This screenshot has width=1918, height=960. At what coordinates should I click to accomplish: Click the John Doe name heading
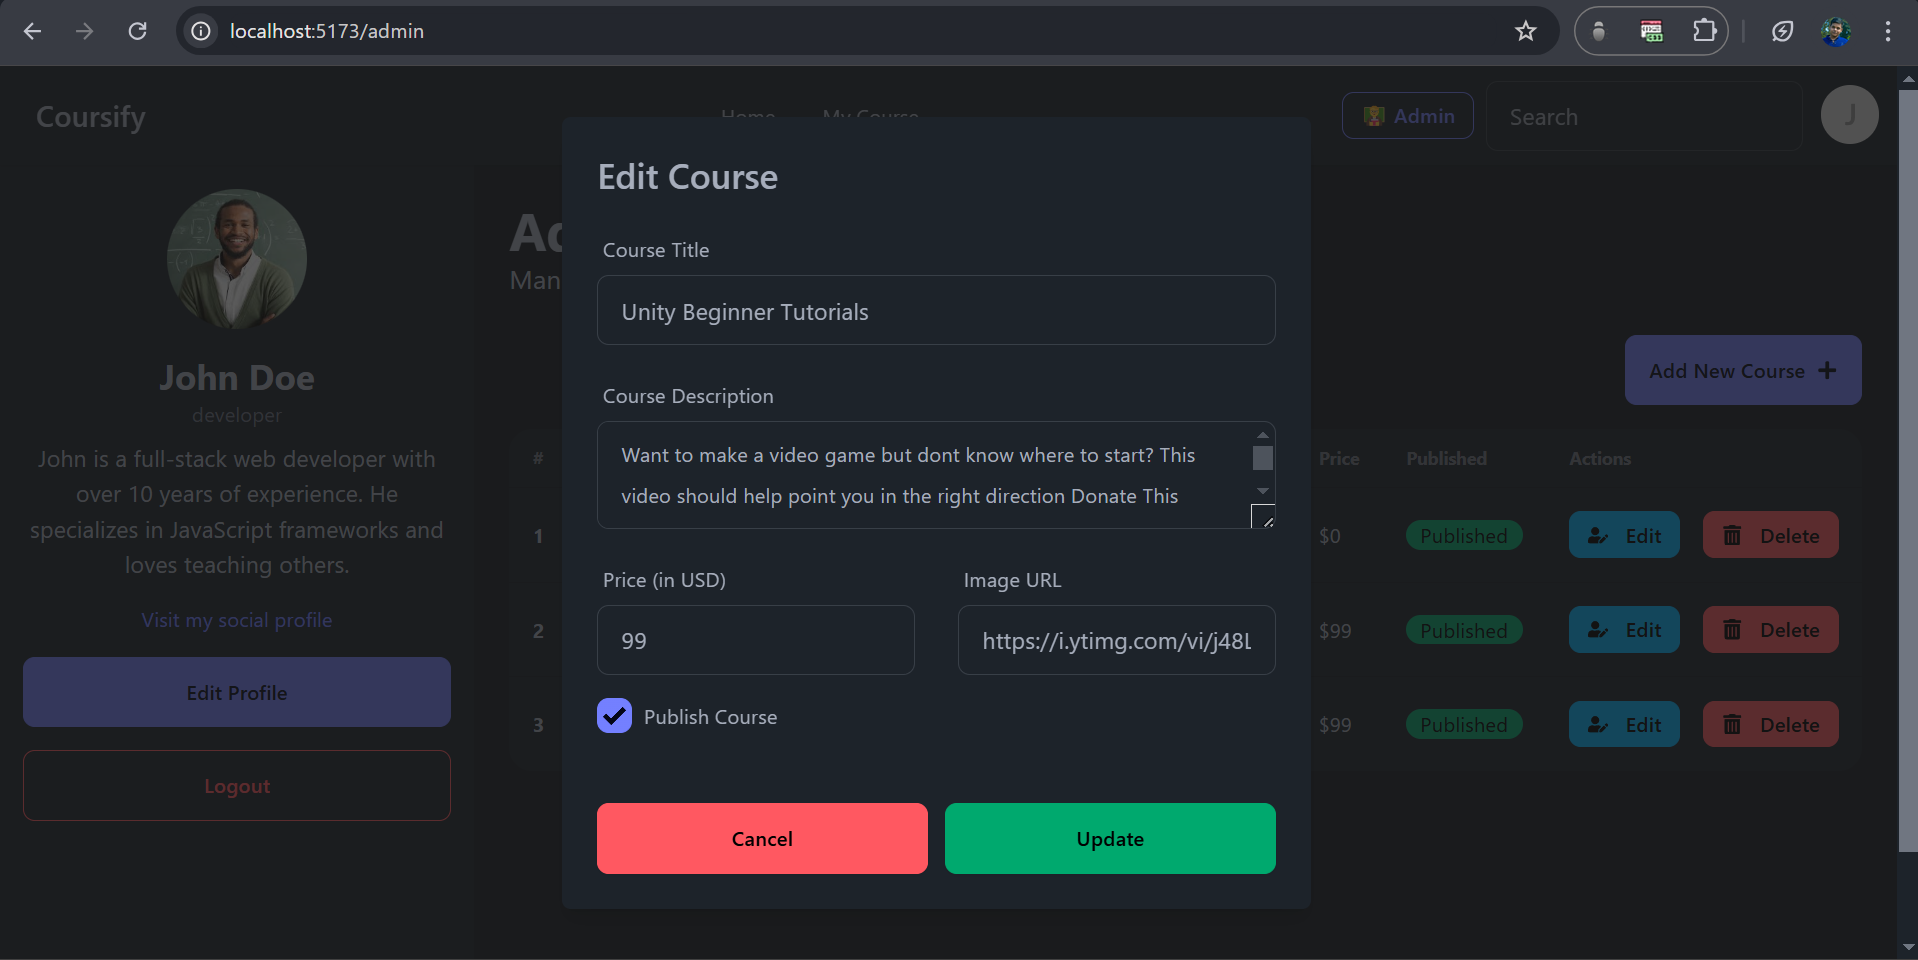[x=237, y=378]
